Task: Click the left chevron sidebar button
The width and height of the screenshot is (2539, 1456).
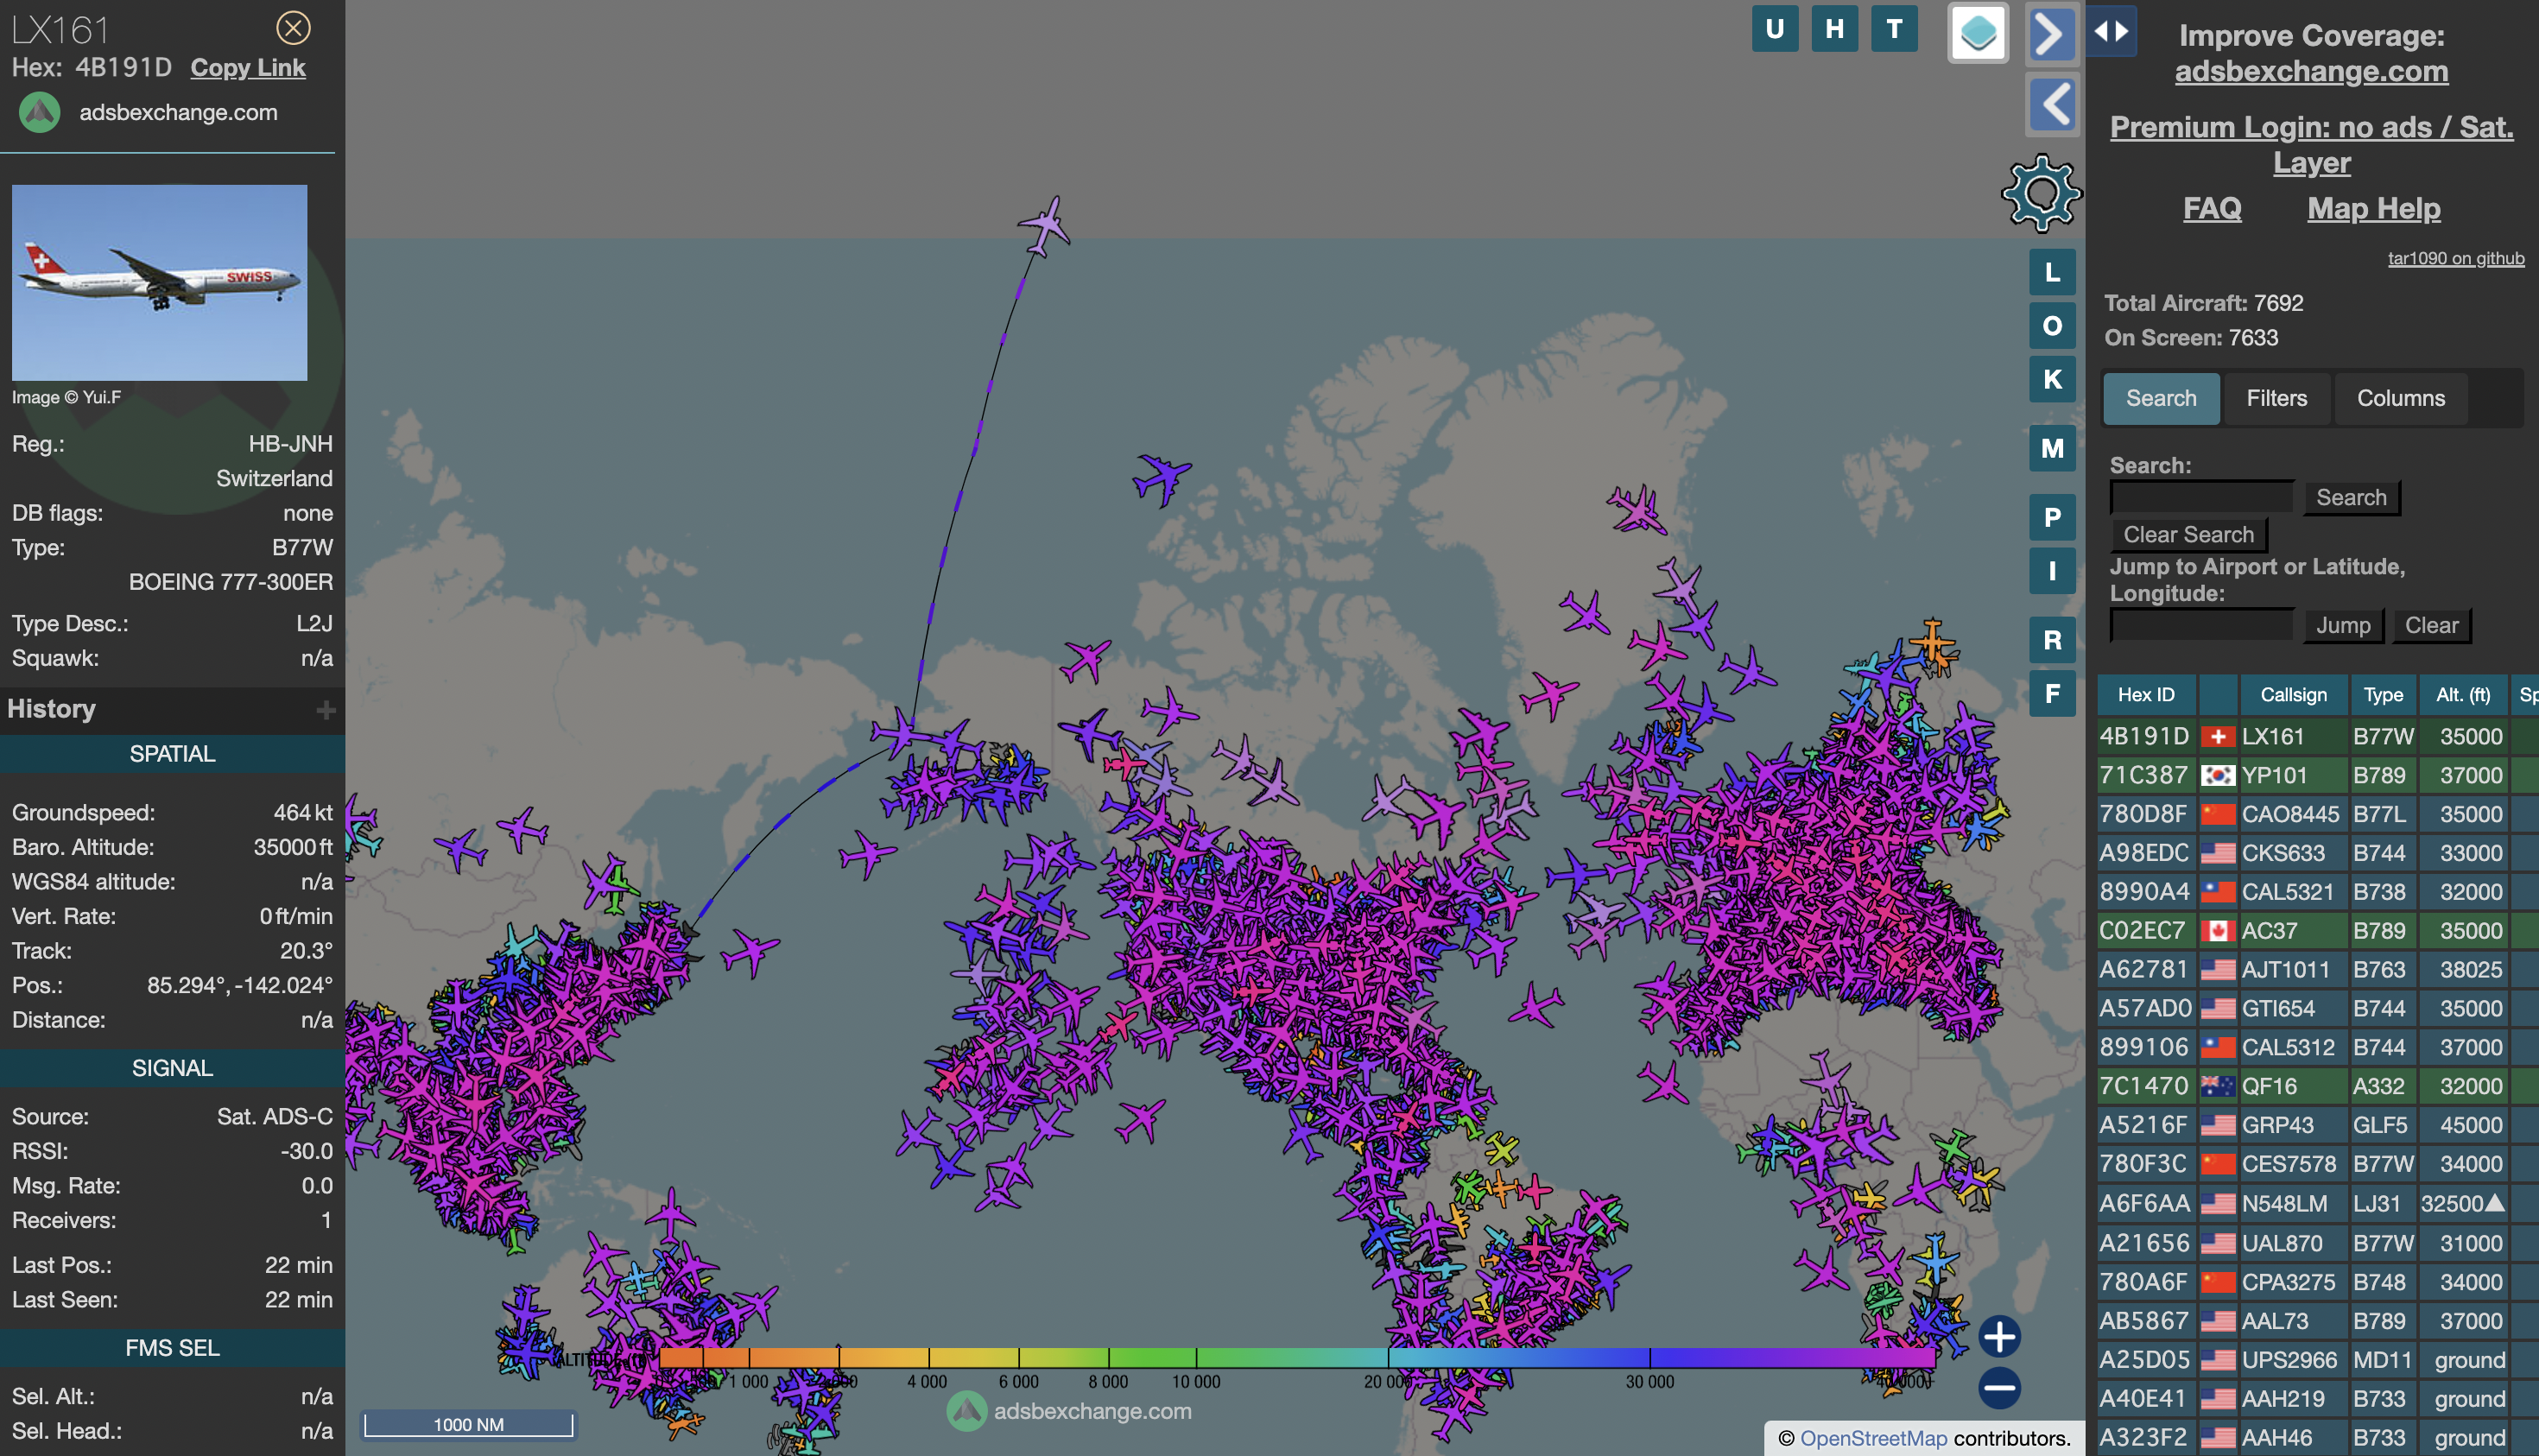Action: 2052,104
